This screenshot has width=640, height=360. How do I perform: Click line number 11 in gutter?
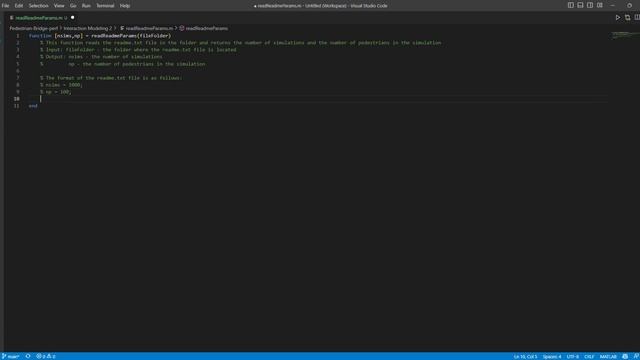tap(16, 106)
